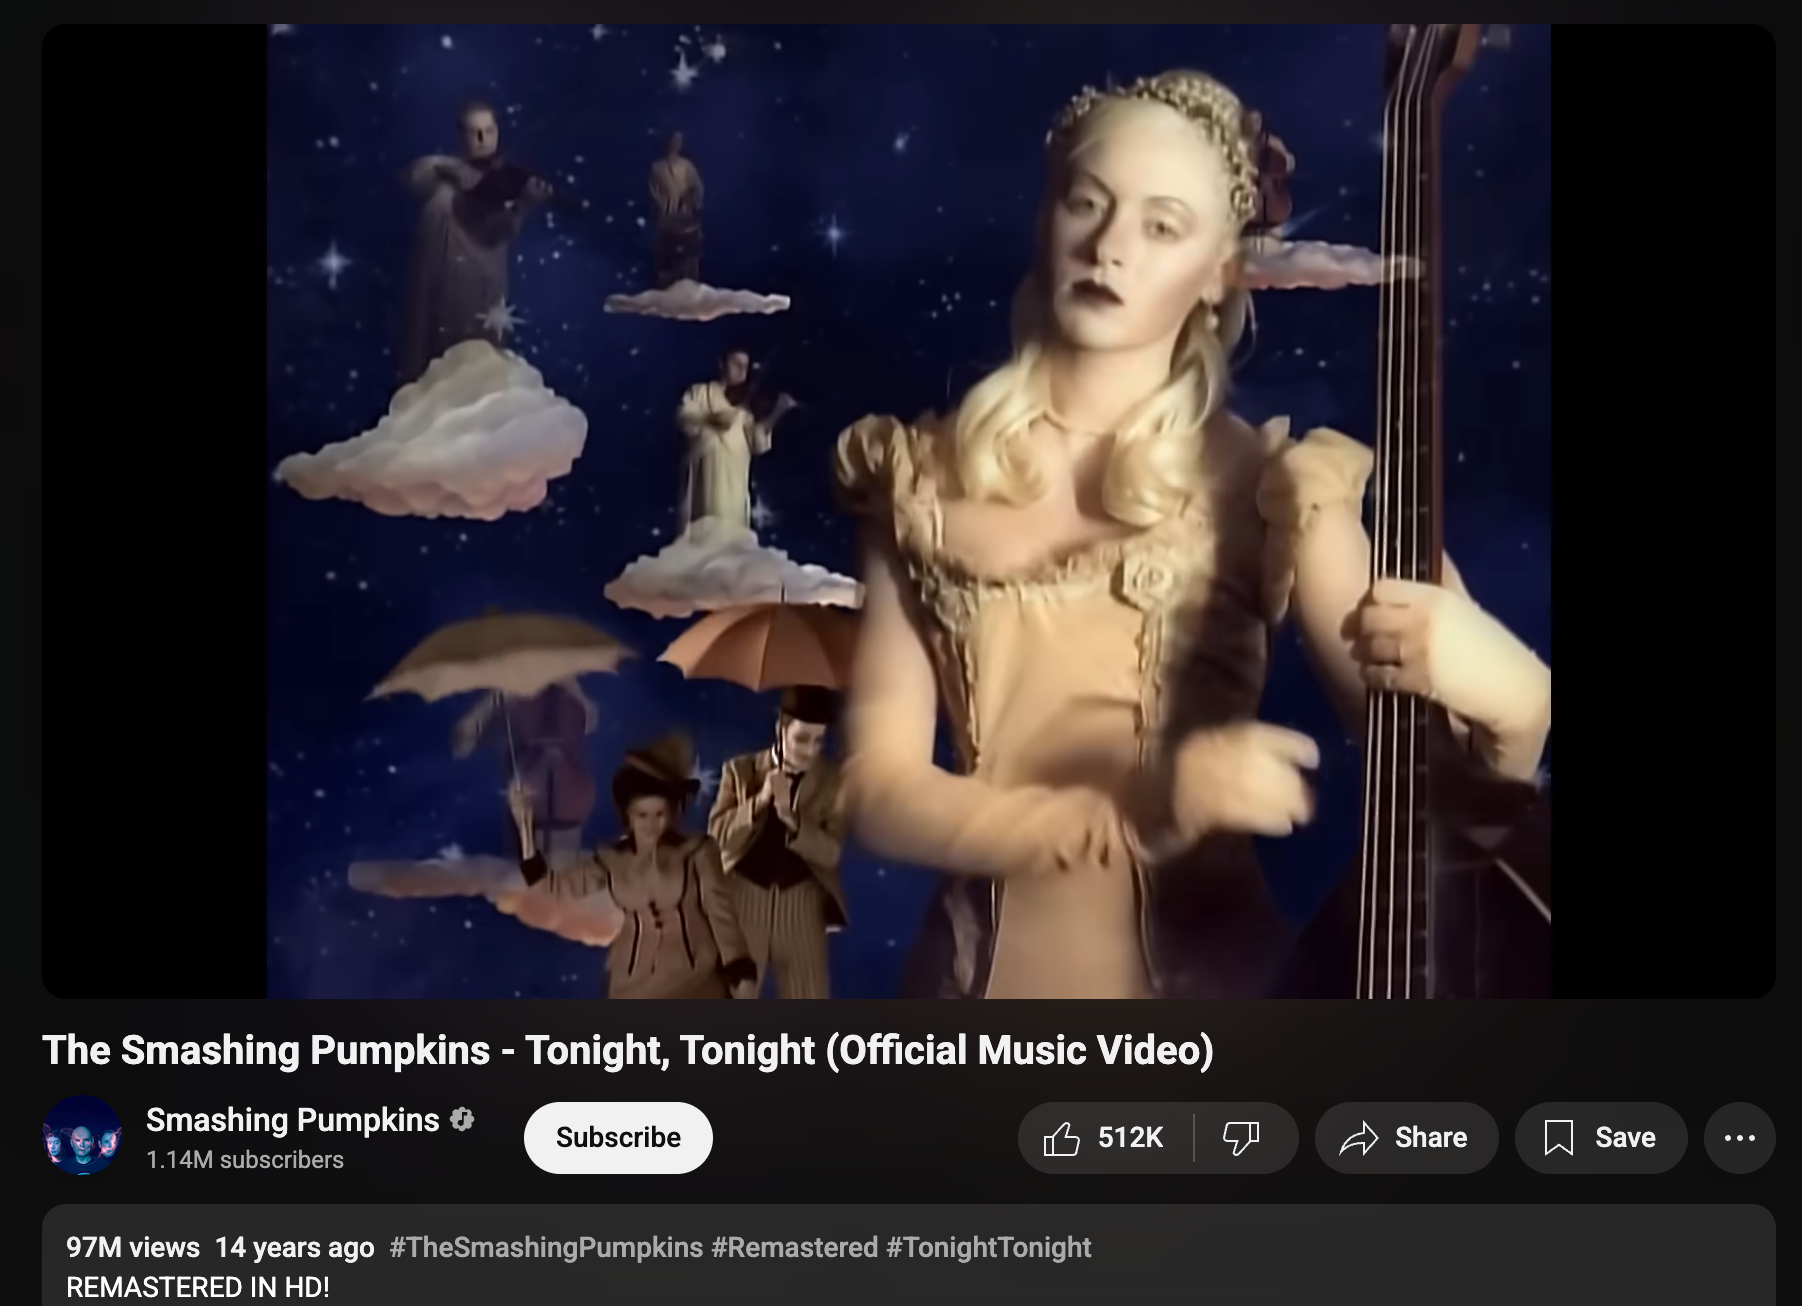Screen dimensions: 1802x1306
Task: Click the Subscribe button
Action: tap(618, 1138)
